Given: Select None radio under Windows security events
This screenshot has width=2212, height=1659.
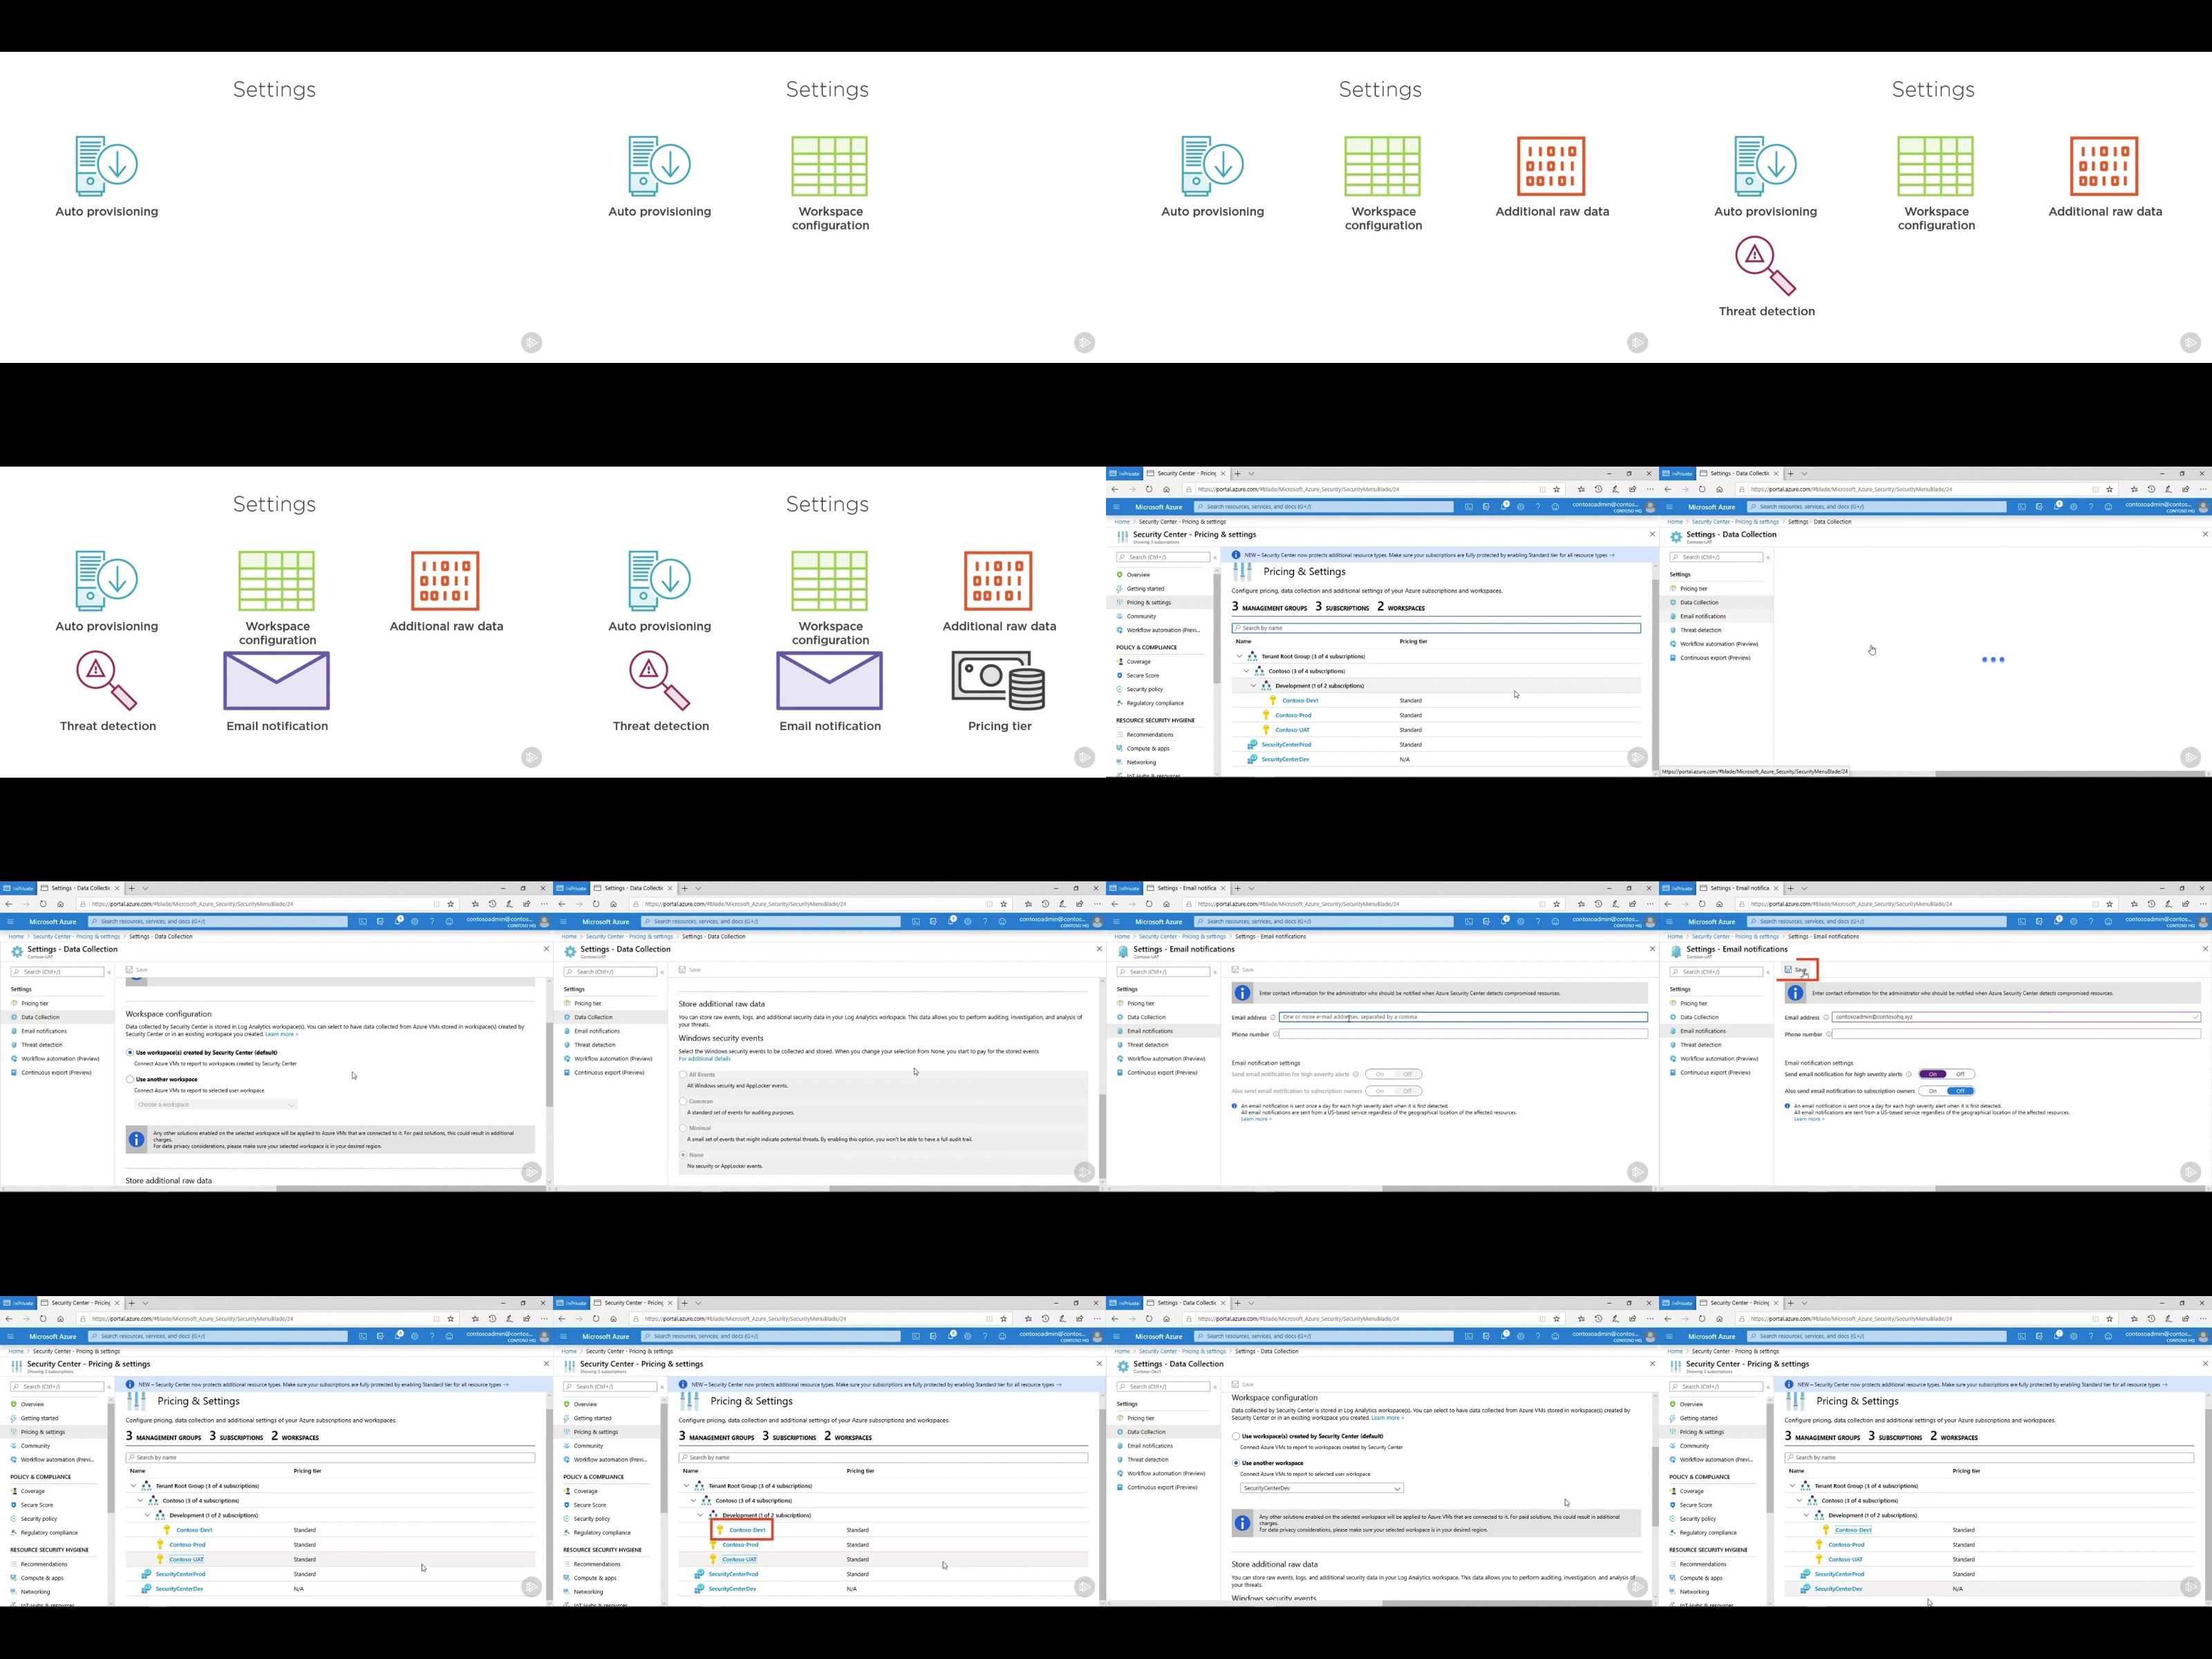Looking at the screenshot, I should click(x=683, y=1155).
